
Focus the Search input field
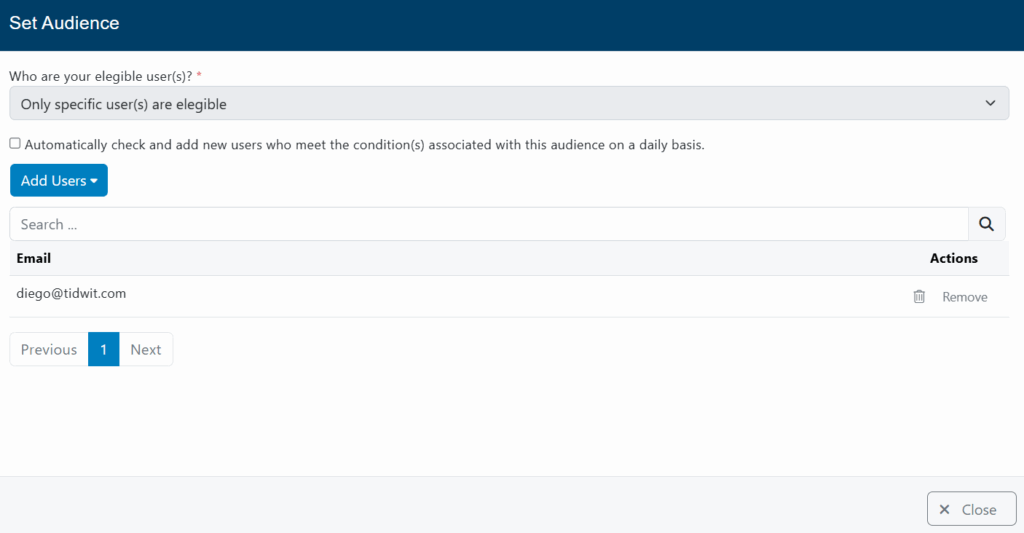488,224
